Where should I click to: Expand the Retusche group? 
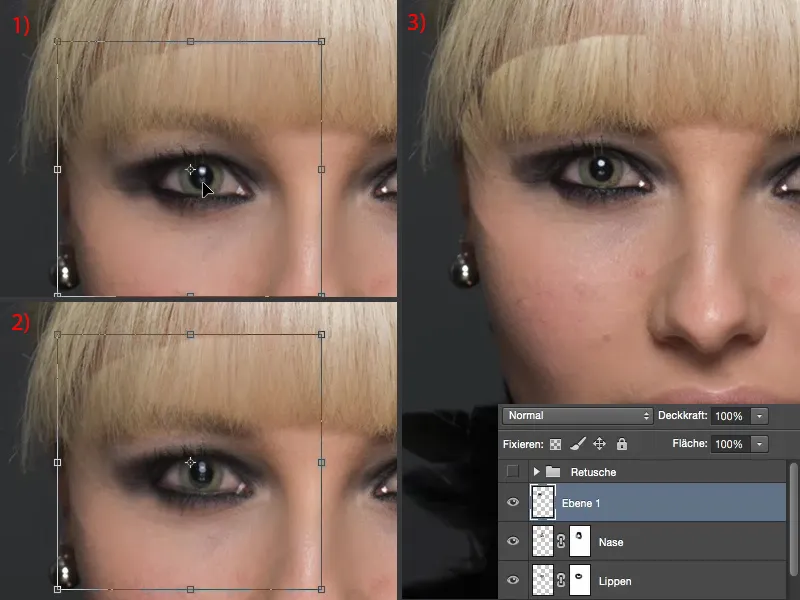tap(536, 472)
